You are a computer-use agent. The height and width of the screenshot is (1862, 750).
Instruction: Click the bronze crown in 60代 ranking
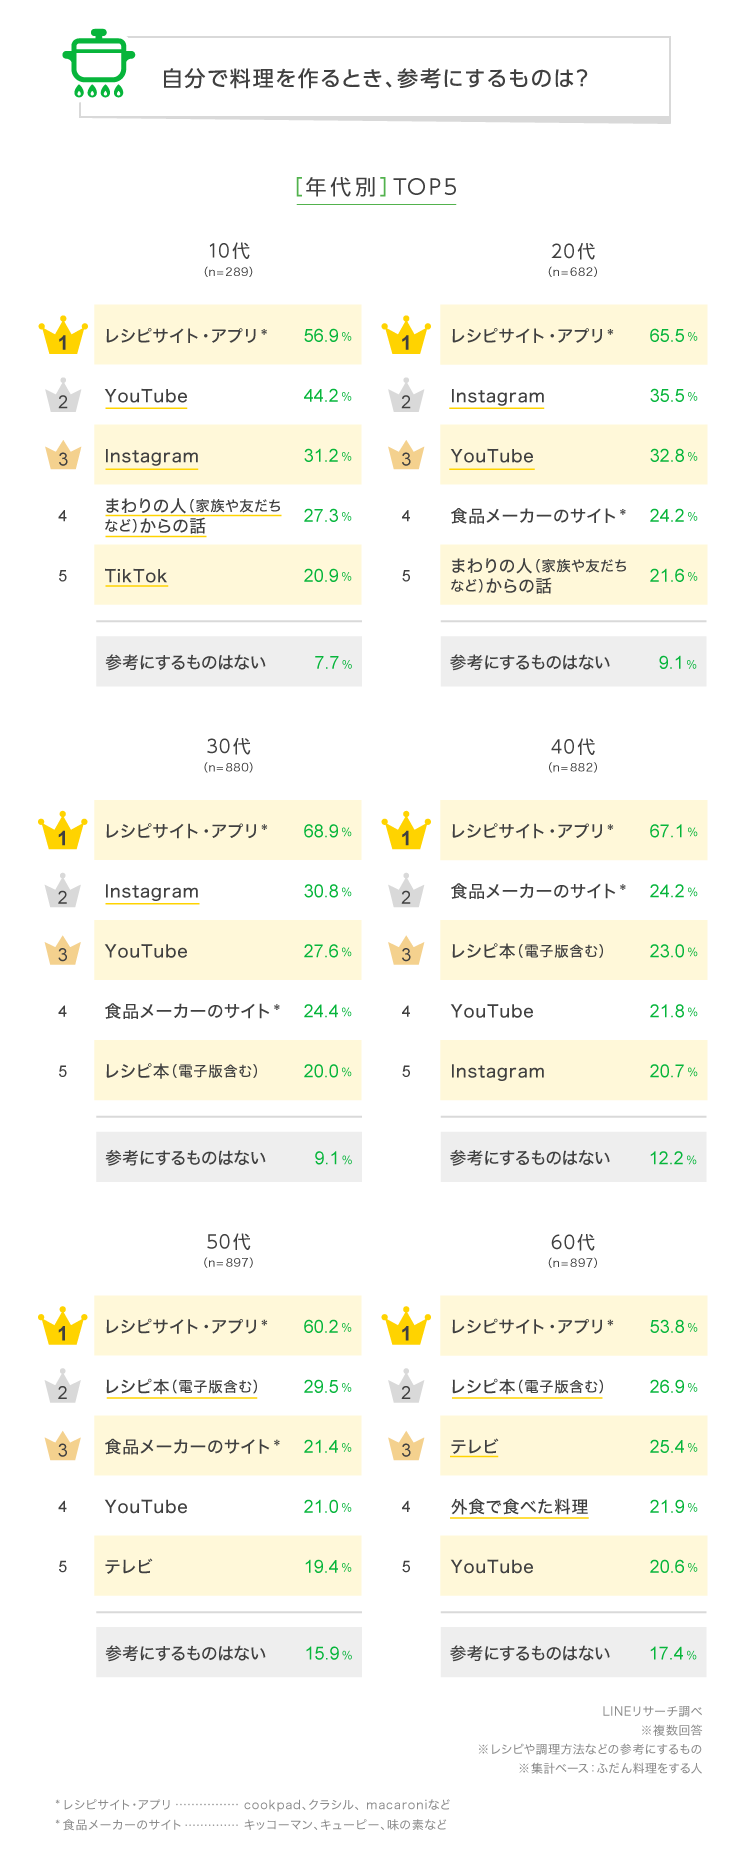click(x=406, y=1447)
